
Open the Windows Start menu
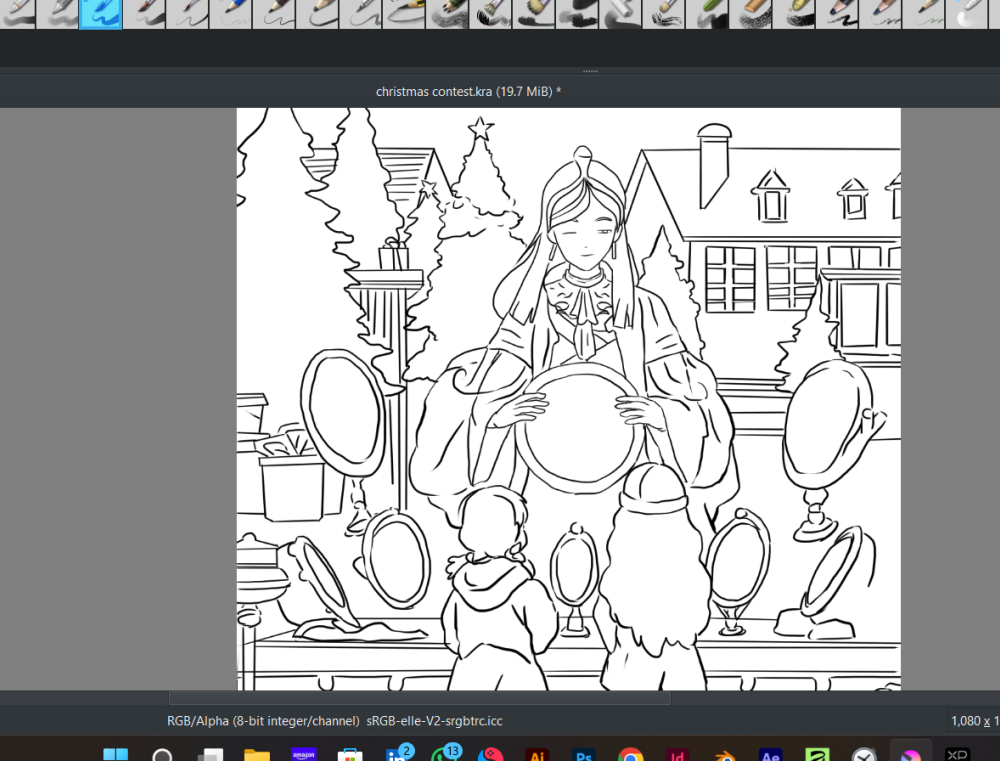(x=116, y=756)
